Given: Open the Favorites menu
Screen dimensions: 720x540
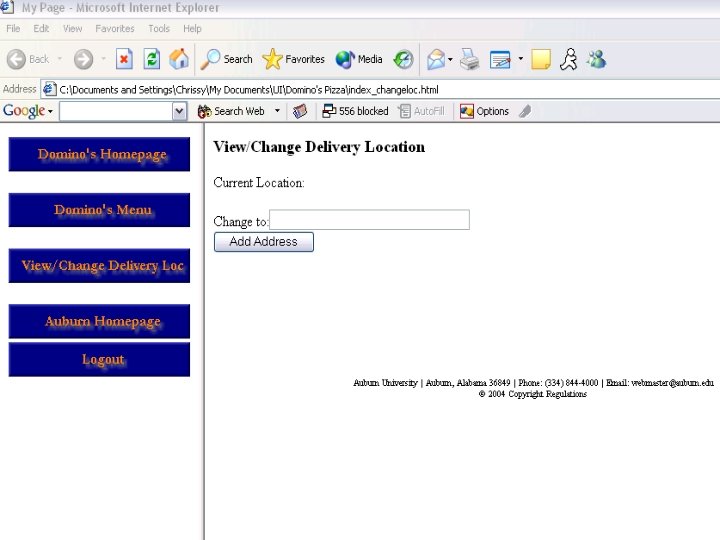Looking at the screenshot, I should tap(115, 28).
